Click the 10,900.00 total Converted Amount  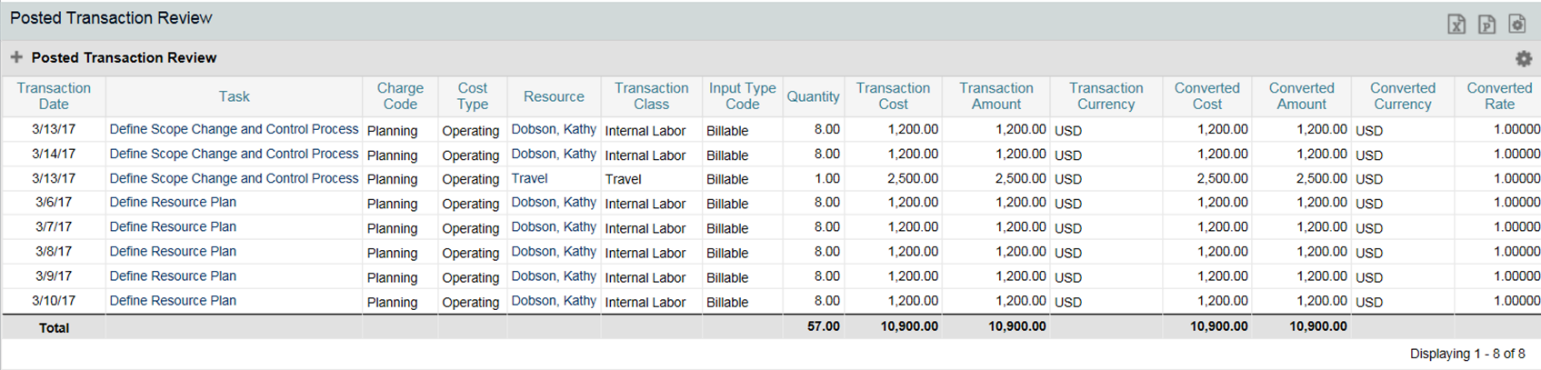coord(1319,326)
